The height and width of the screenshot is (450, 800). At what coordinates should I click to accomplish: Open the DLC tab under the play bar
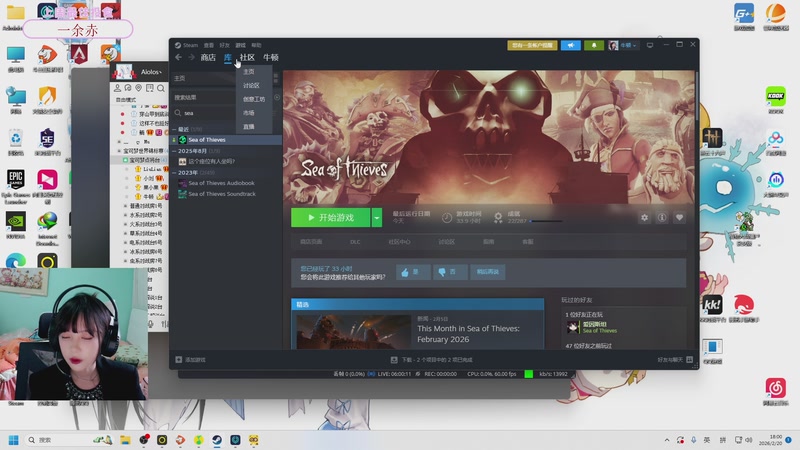tap(355, 242)
